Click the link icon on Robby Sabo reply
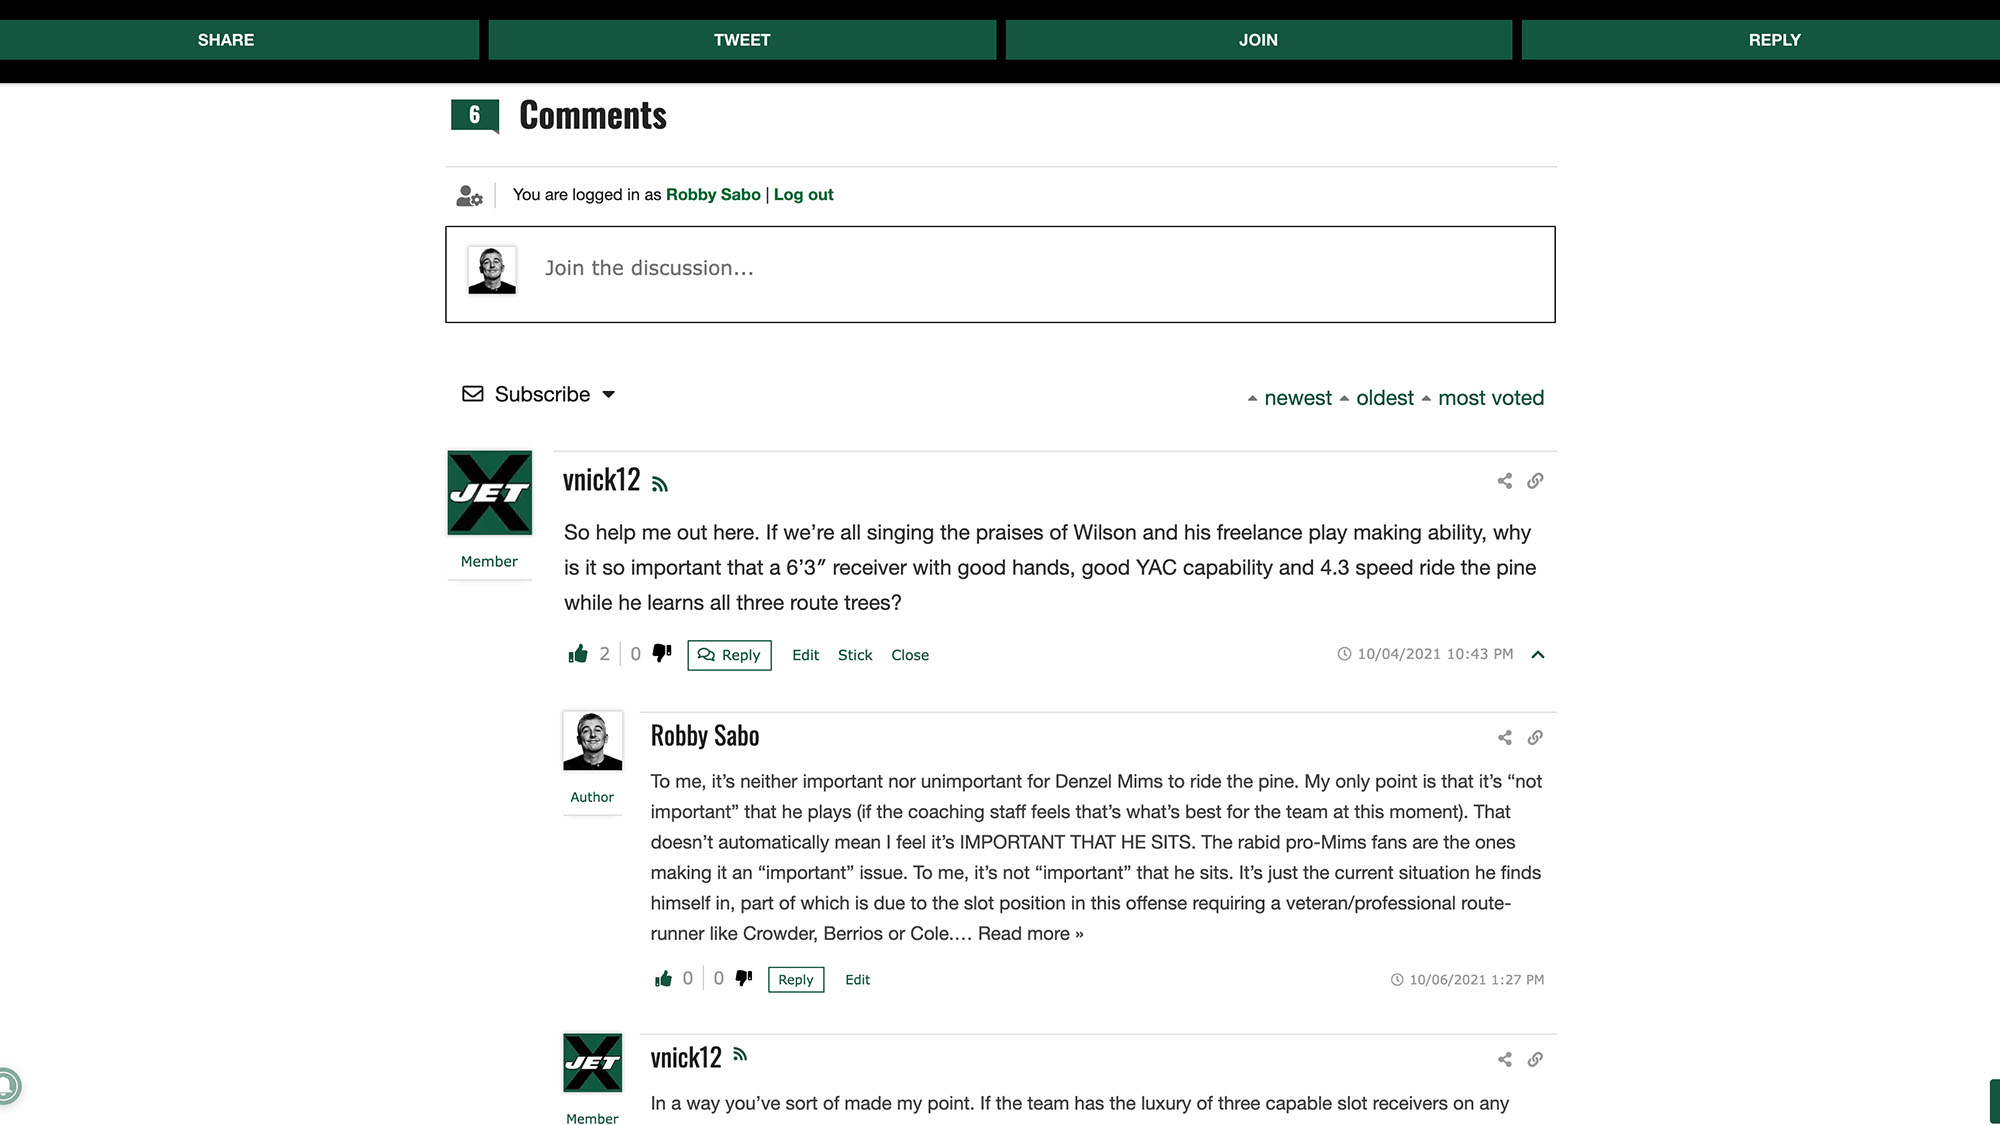Viewport: 2000px width, 1125px height. click(x=1536, y=738)
